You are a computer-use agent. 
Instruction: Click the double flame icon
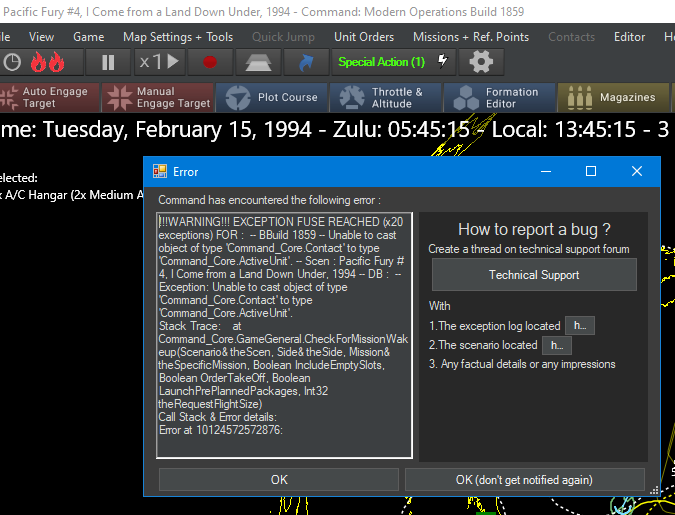[47, 62]
